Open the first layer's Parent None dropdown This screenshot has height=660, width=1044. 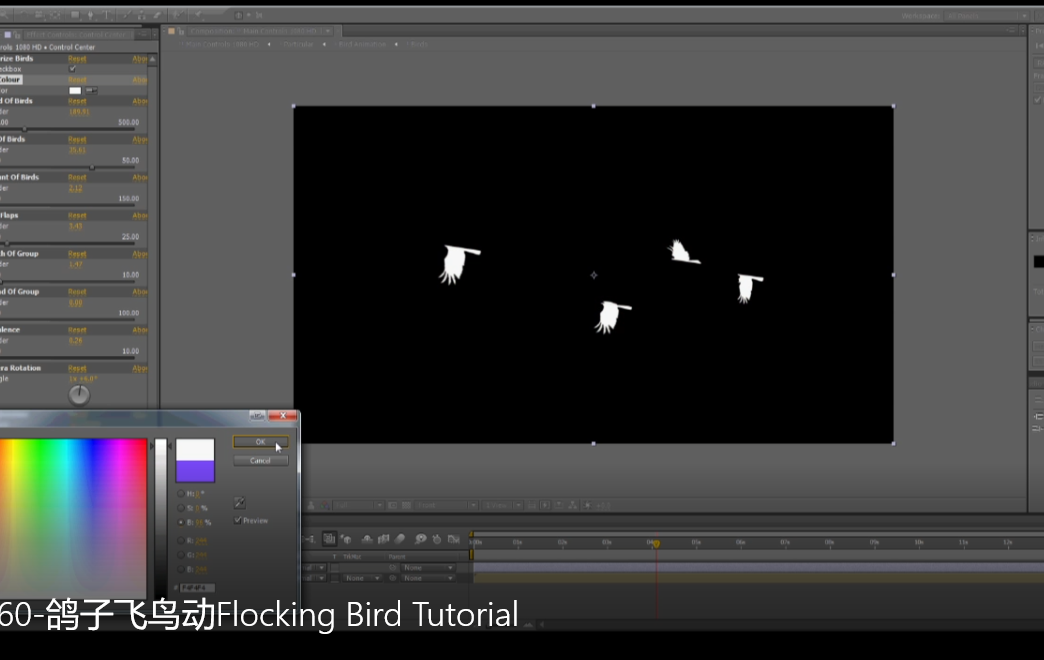pyautogui.click(x=429, y=568)
